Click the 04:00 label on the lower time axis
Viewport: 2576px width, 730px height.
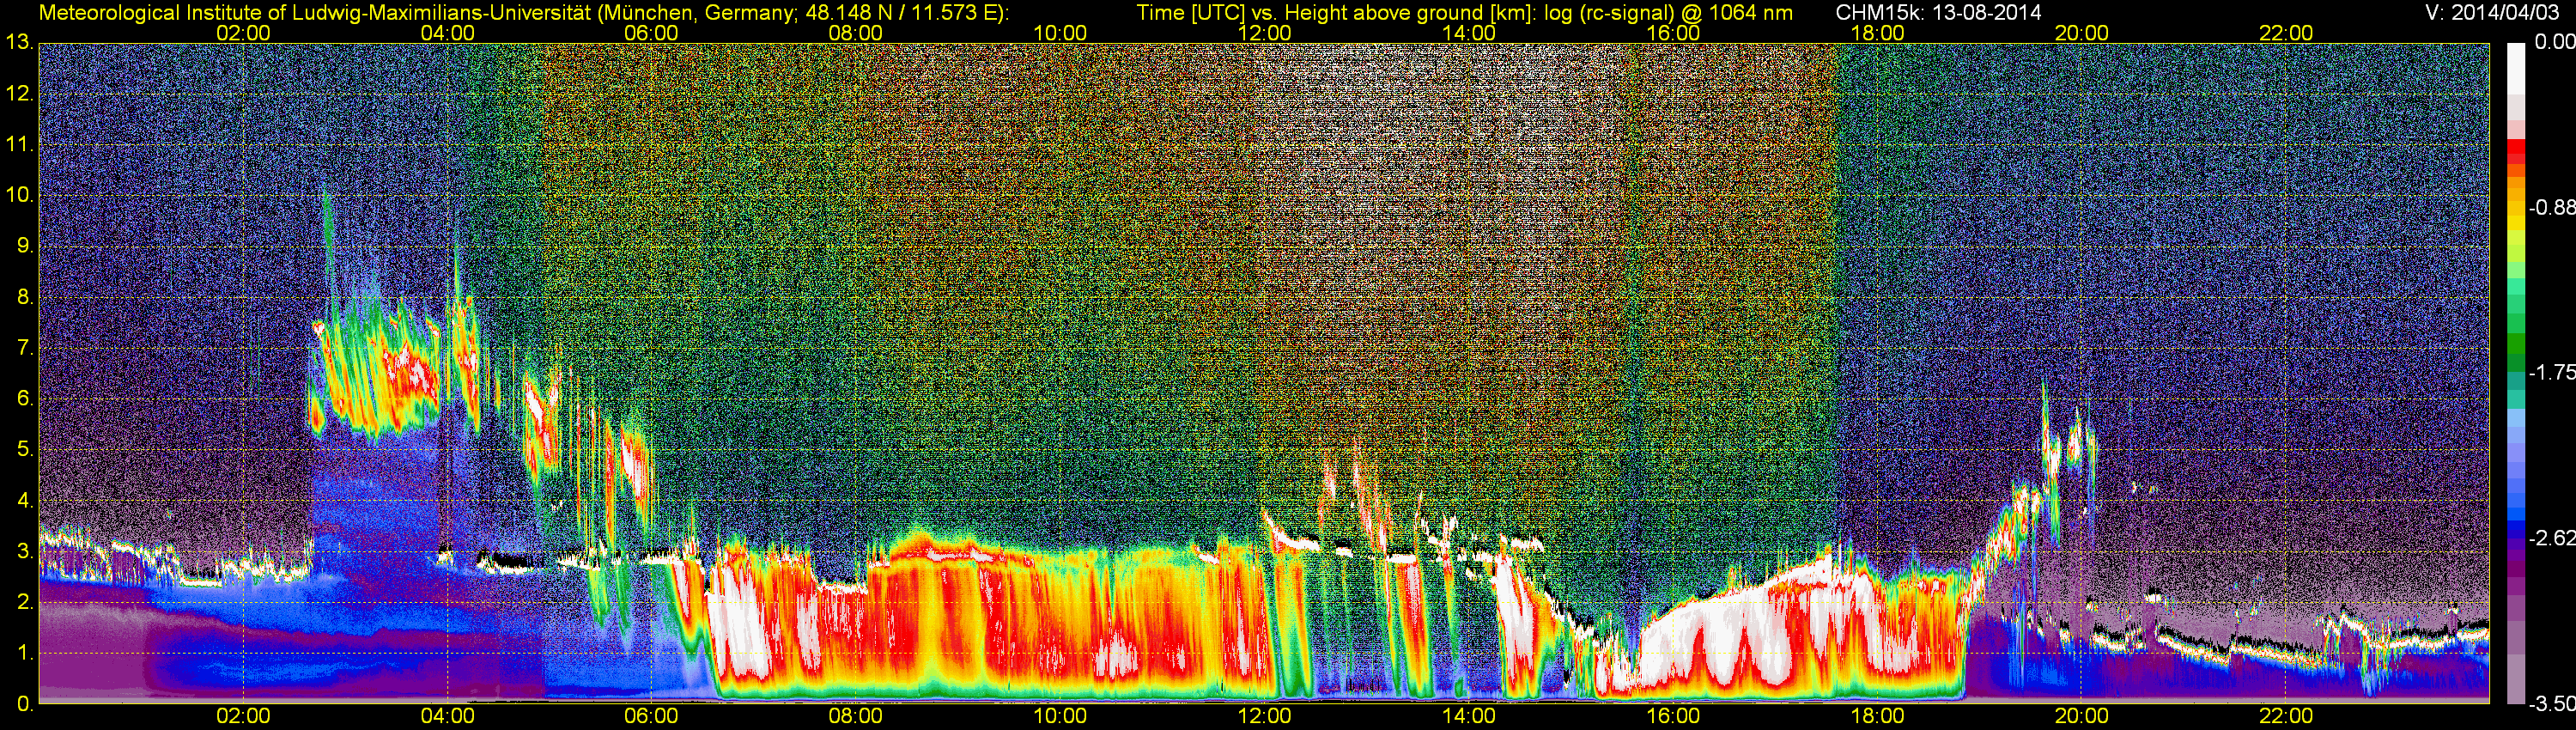[447, 717]
